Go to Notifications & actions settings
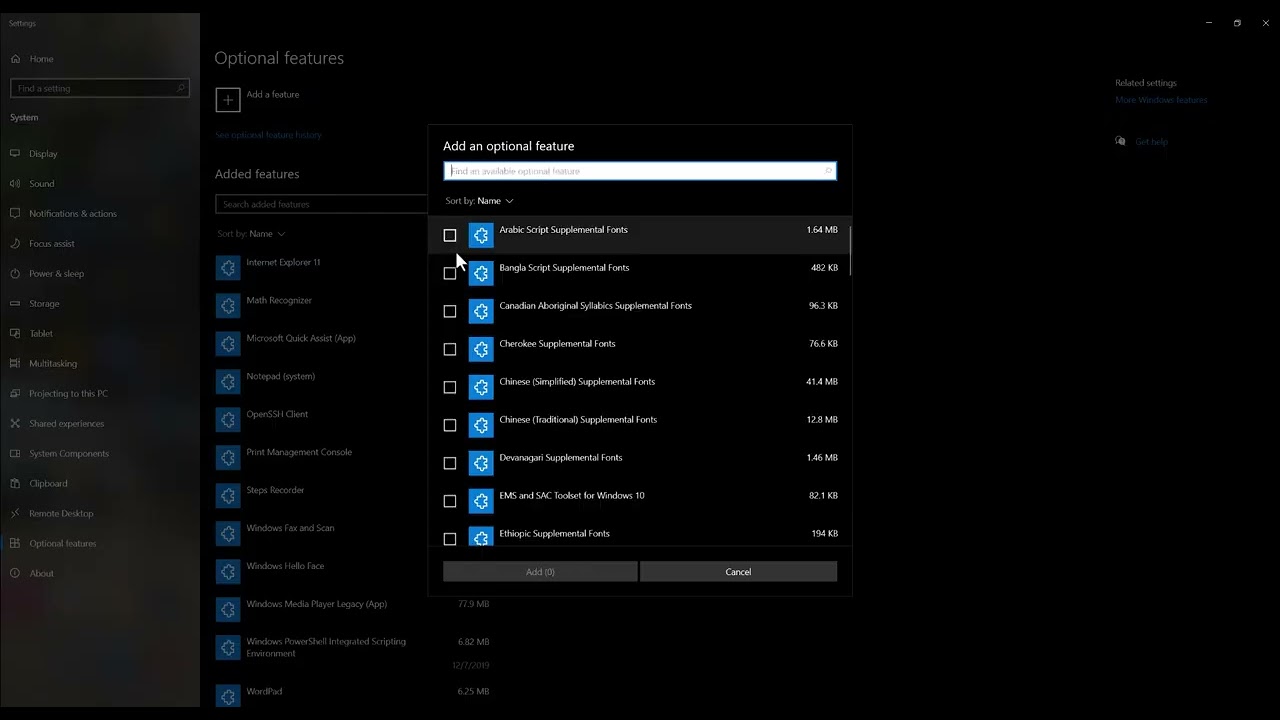 pyautogui.click(x=100, y=214)
